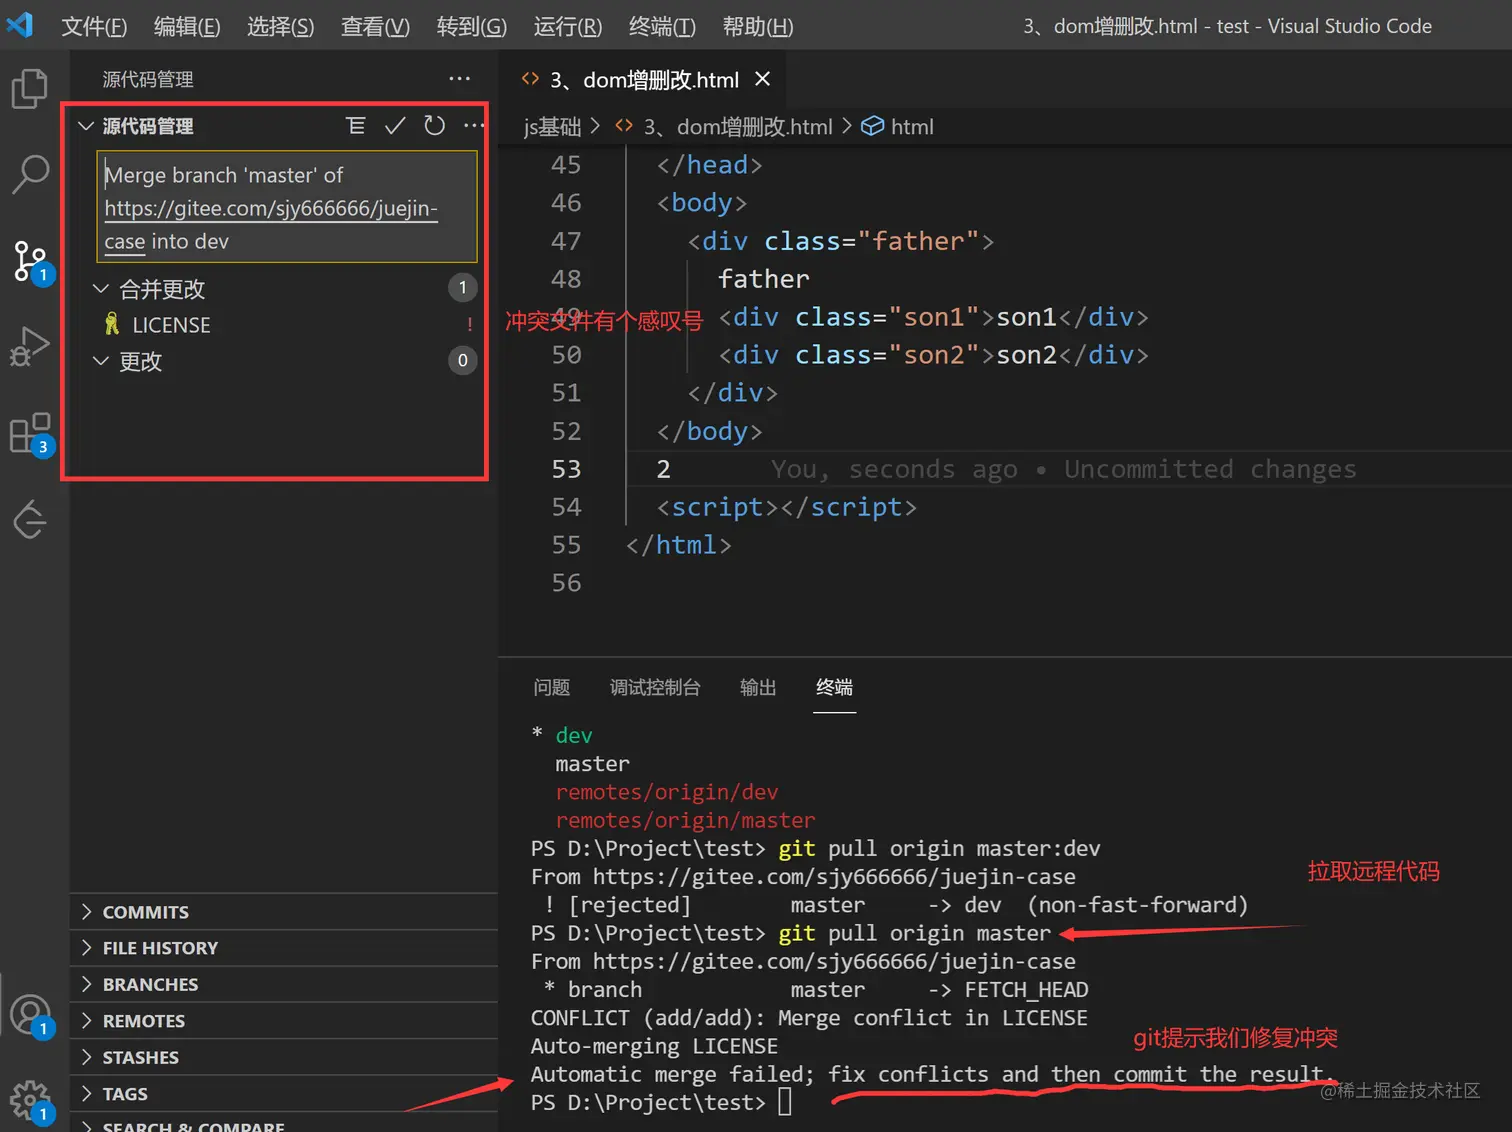1512x1132 pixels.
Task: Click the window title 'Visual Studio Code' text
Action: pos(1349,26)
